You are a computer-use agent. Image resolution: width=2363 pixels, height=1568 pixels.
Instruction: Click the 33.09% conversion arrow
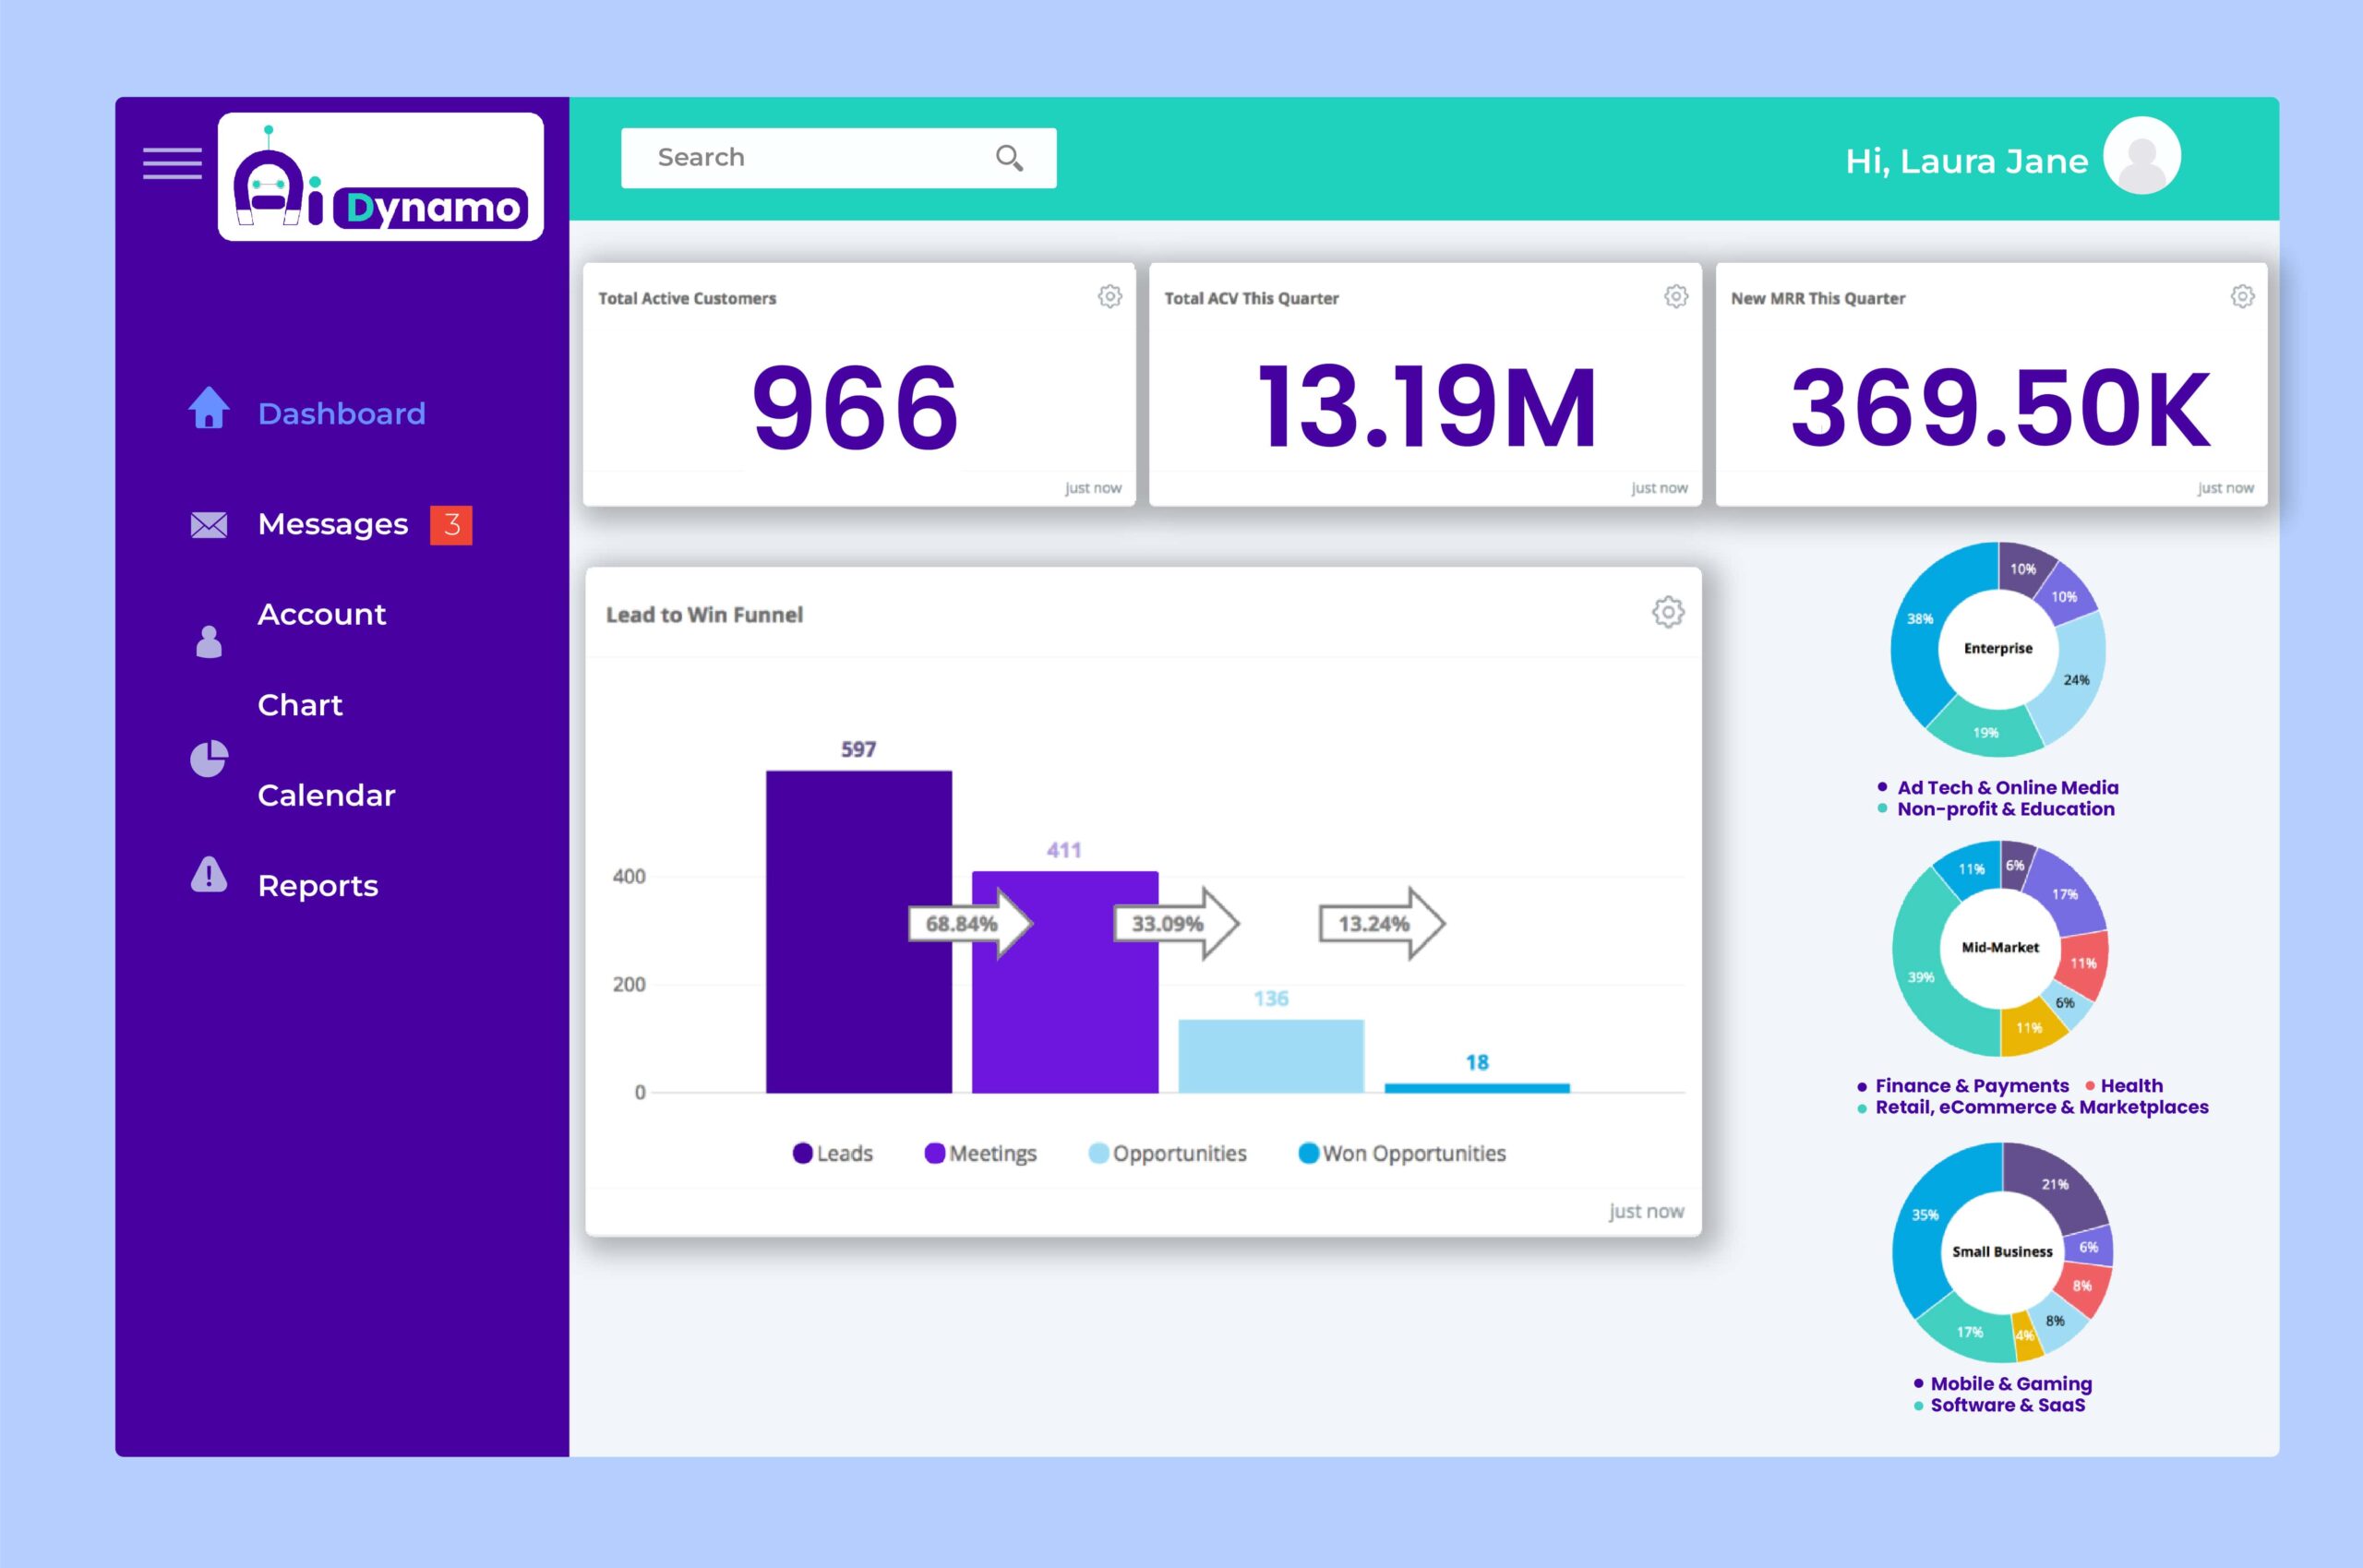1176,923
